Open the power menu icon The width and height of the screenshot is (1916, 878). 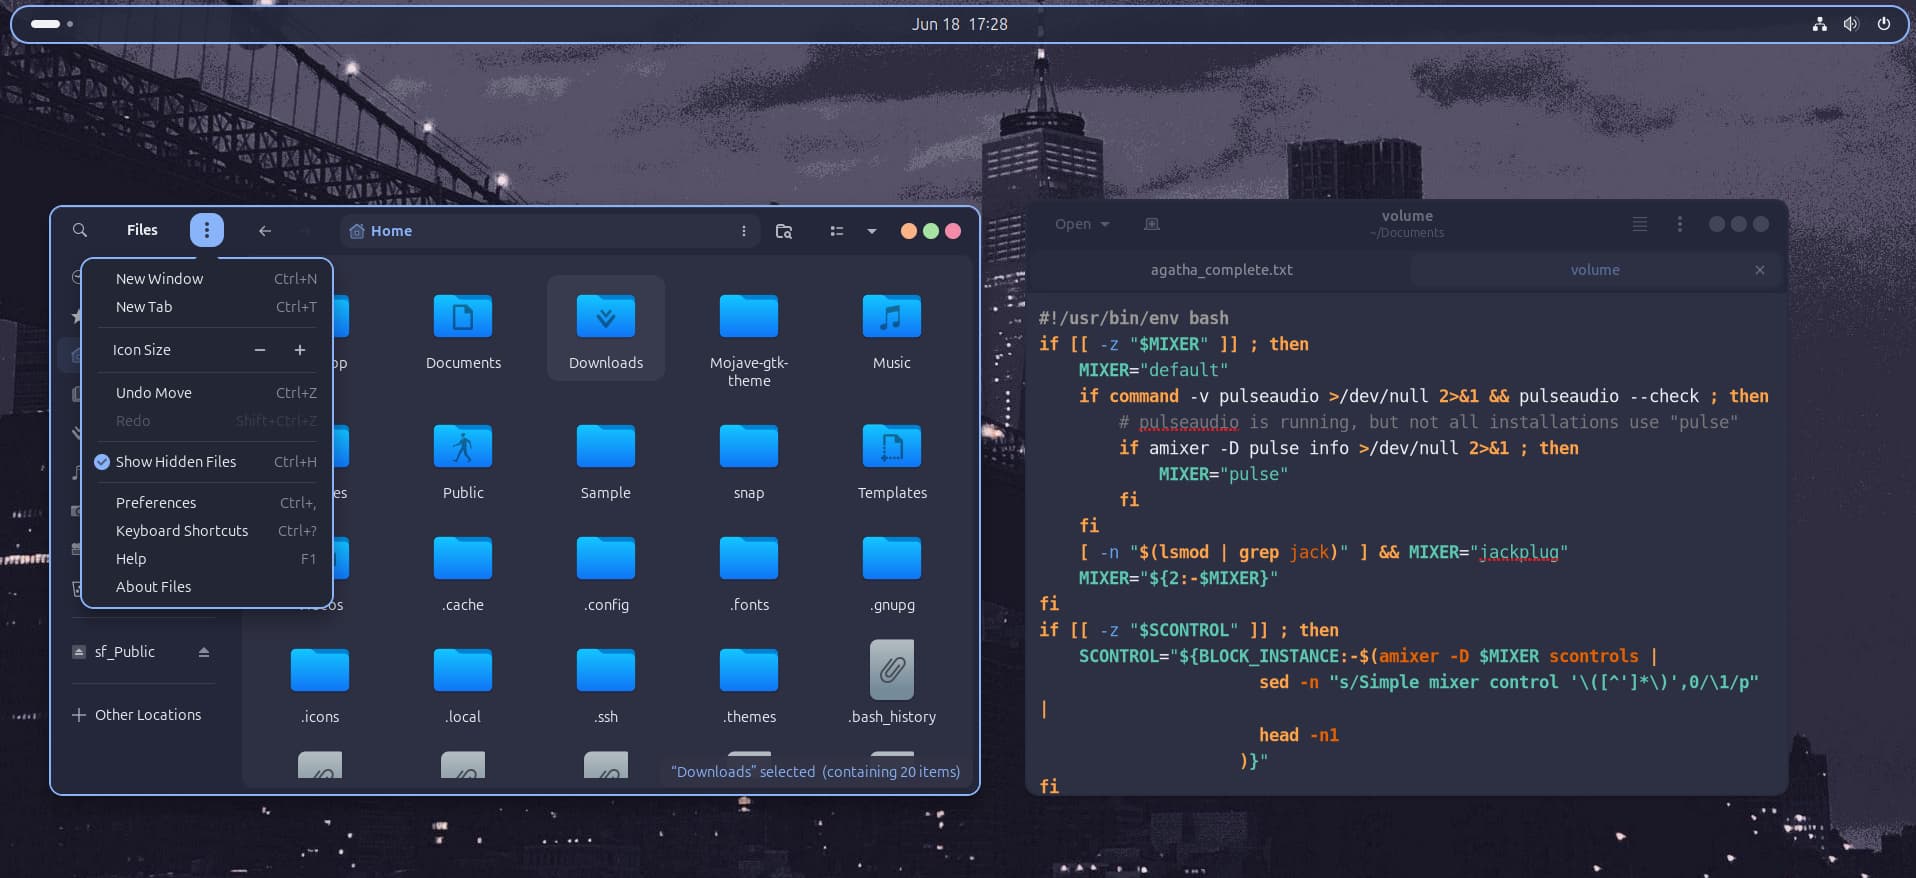point(1884,24)
